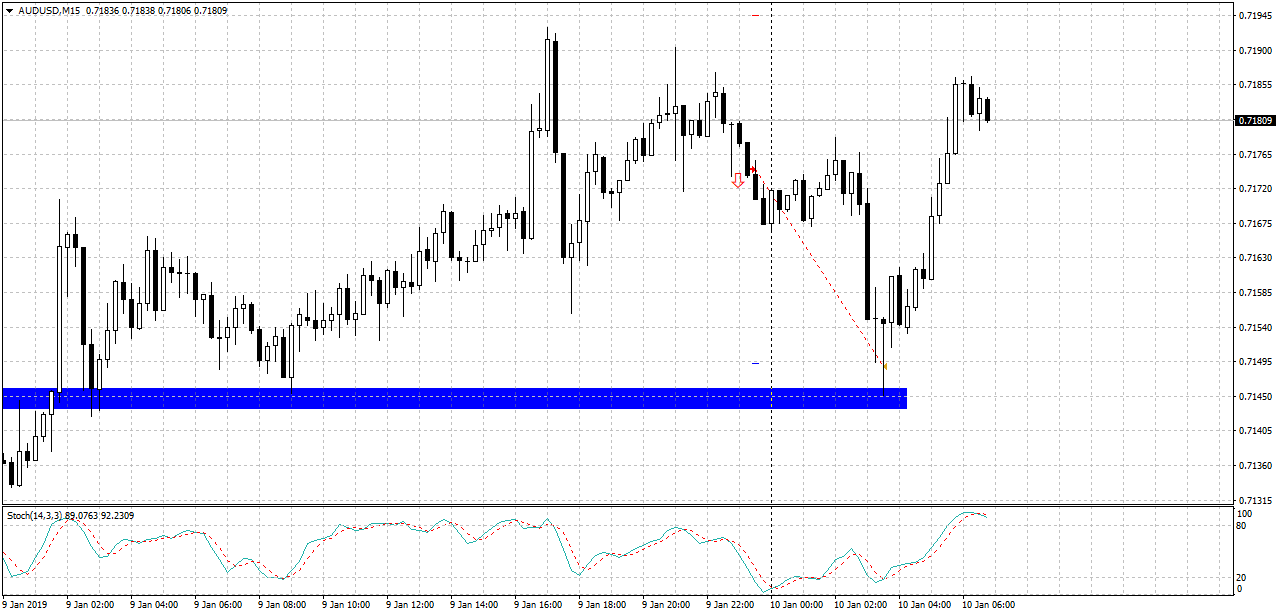Click the orange trade close arrow marker
The height and width of the screenshot is (616, 1276).
pyautogui.click(x=884, y=367)
